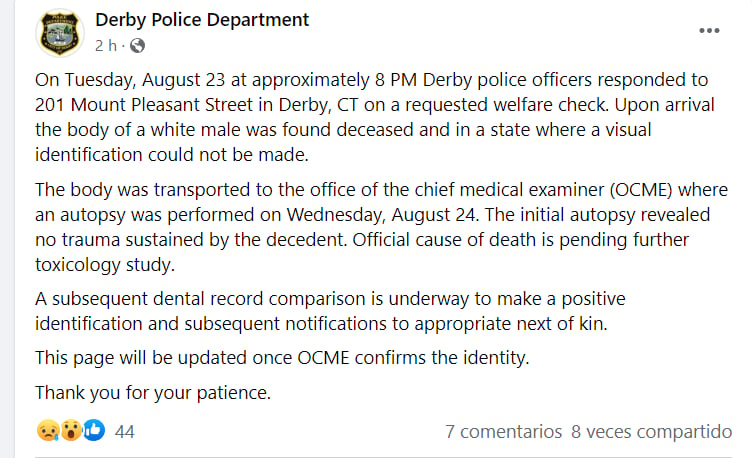Open the Derby Police Department badge avatar

[60, 33]
